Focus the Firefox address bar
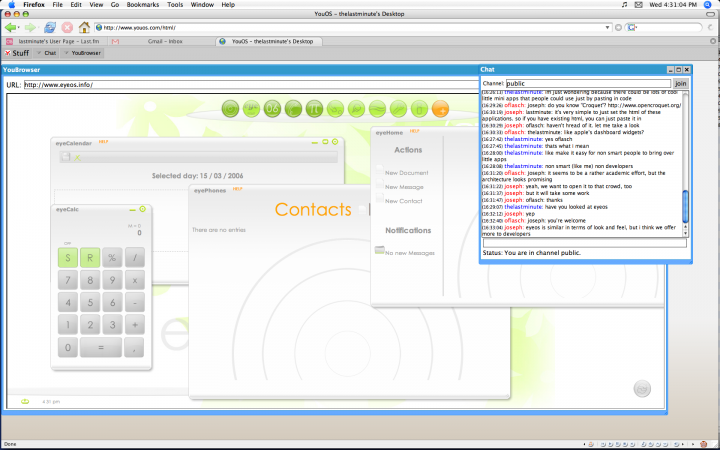Screen dimensions: 720x450 [x=353, y=28]
